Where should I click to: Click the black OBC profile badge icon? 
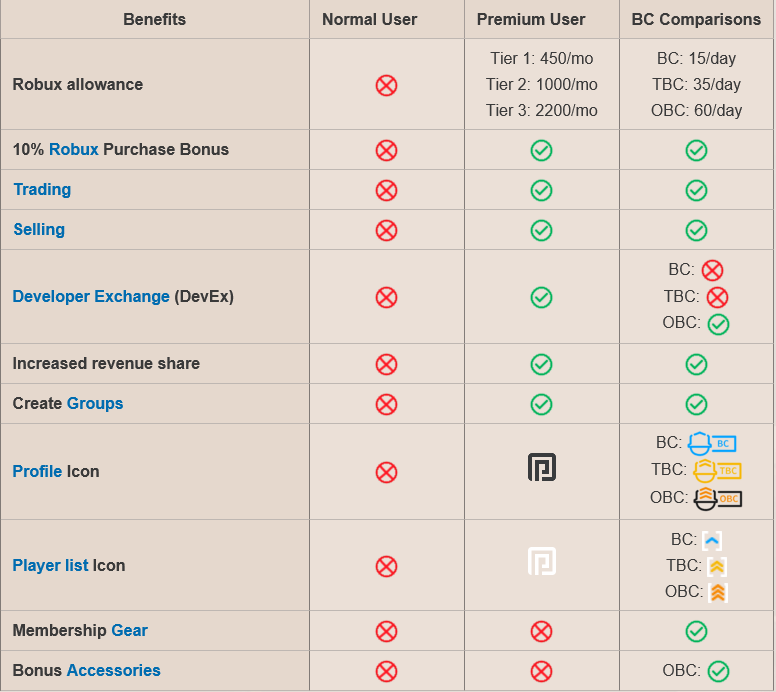pyautogui.click(x=716, y=498)
